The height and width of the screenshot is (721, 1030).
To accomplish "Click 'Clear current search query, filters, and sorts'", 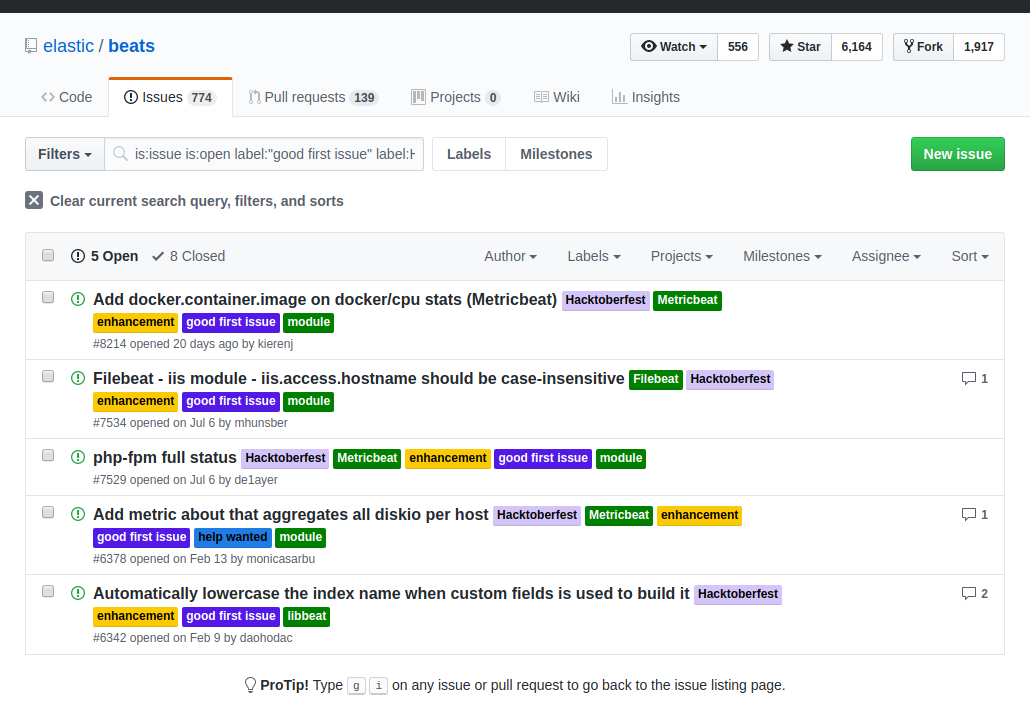I will click(196, 200).
